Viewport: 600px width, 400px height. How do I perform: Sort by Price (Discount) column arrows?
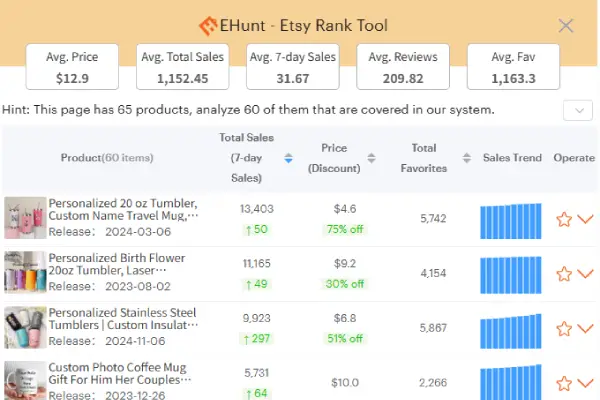[x=371, y=158]
